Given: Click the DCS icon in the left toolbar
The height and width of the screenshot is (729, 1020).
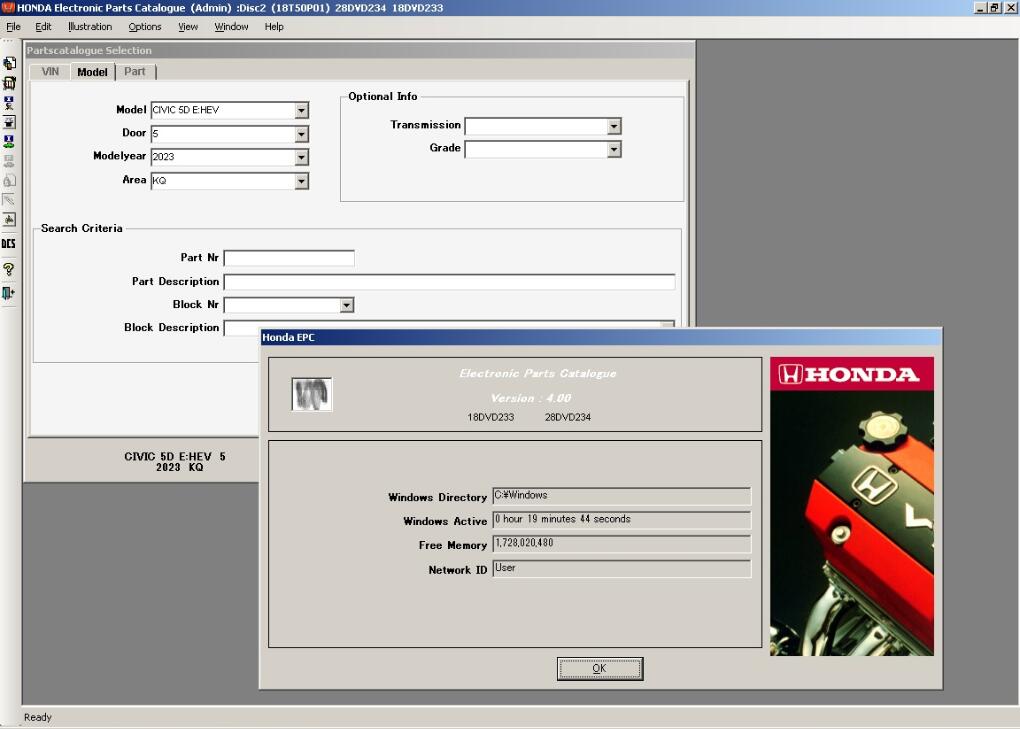Looking at the screenshot, I should (x=8, y=244).
